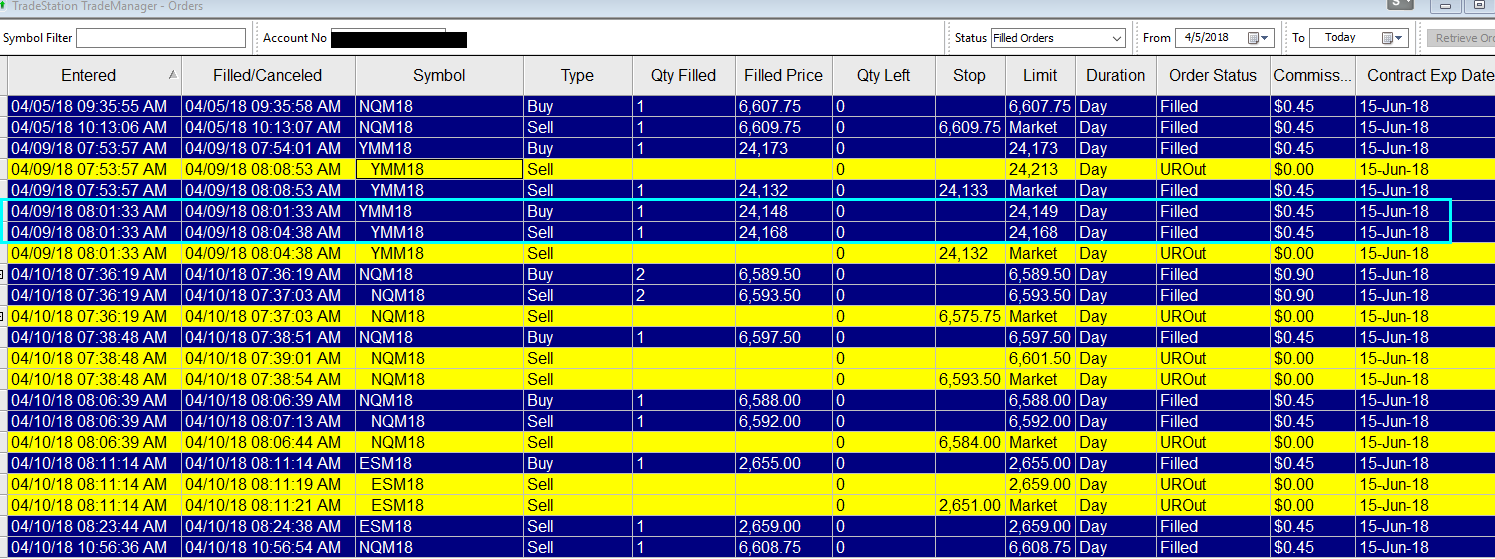
Task: Select entered time 04/10/18 08:23:44 AM
Action: coord(95,526)
